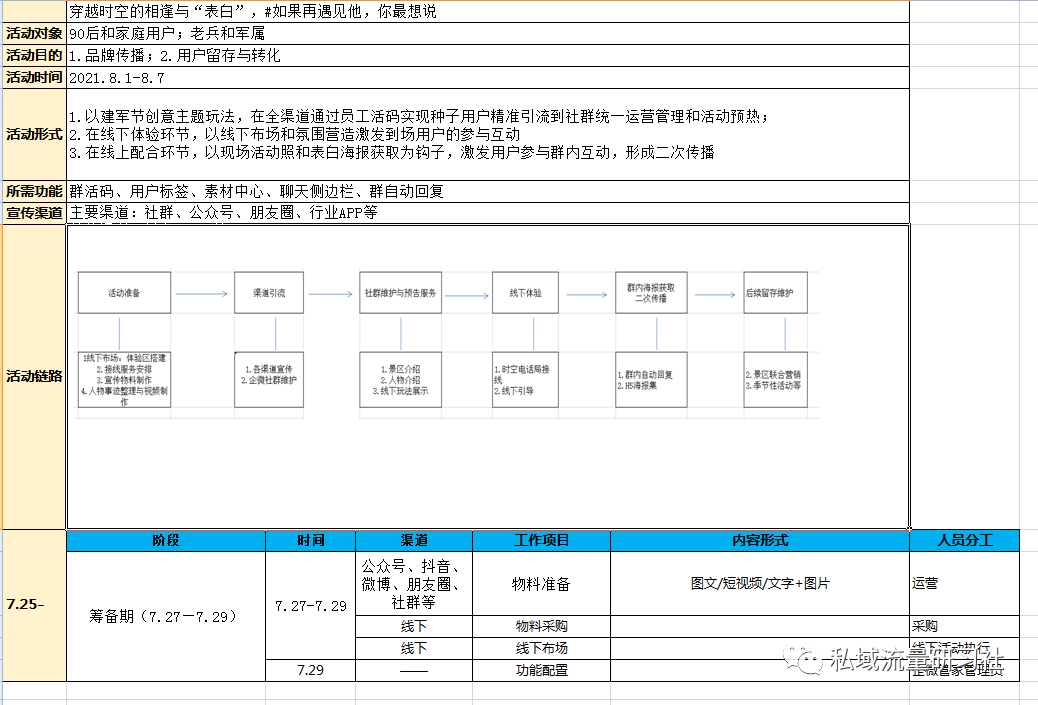Screen dimensions: 1038x705
Task: Click cell '1.品牌传播；2.用户留存与转化'
Action: (488, 56)
